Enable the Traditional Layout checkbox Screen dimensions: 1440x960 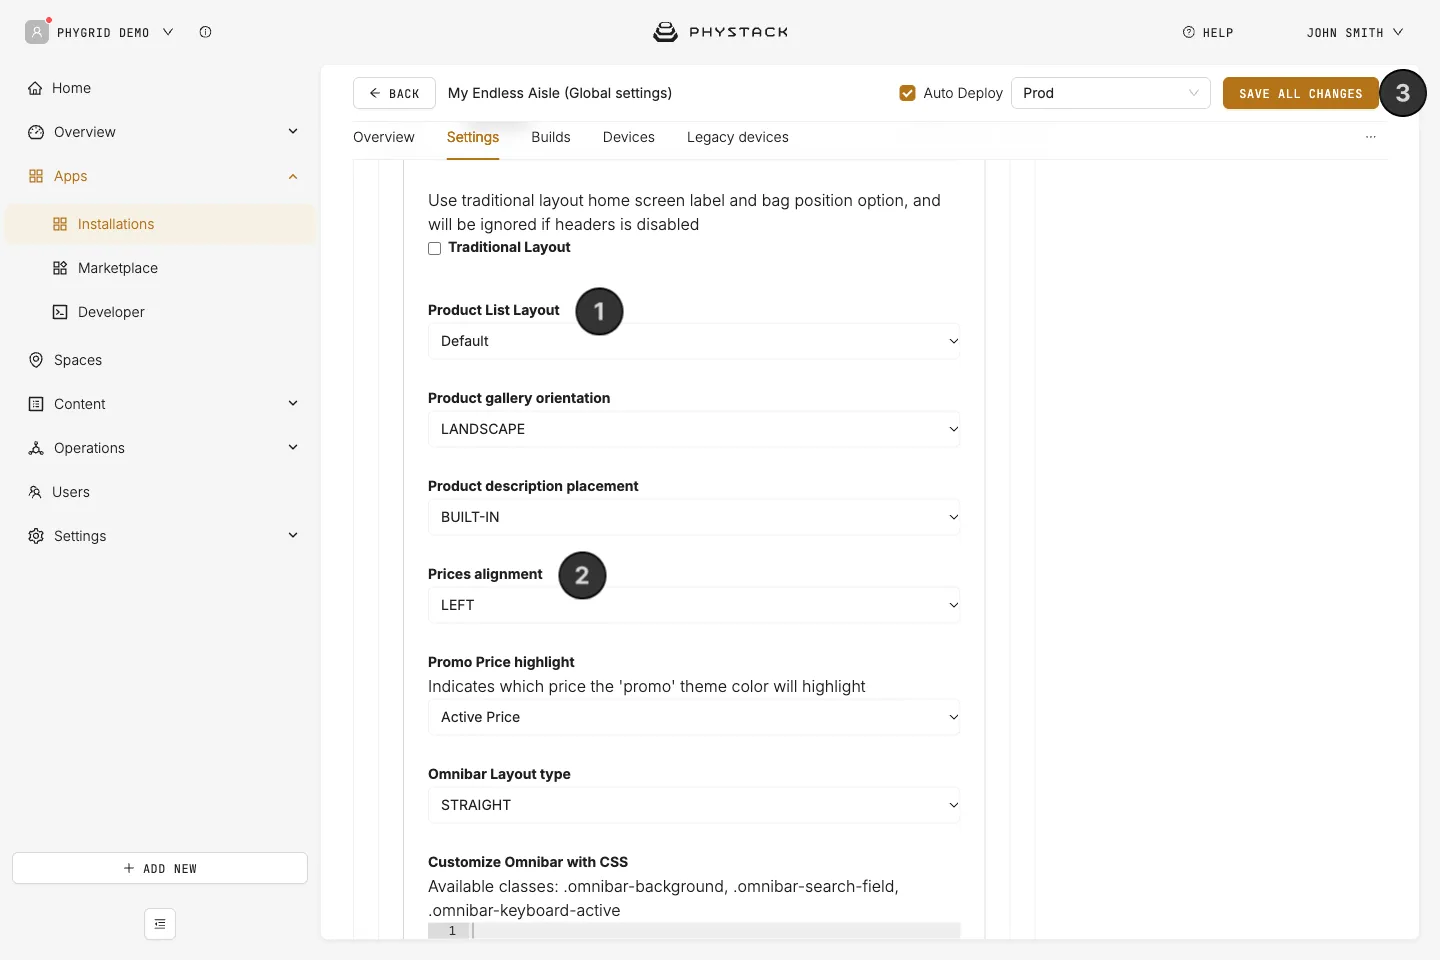pos(435,248)
